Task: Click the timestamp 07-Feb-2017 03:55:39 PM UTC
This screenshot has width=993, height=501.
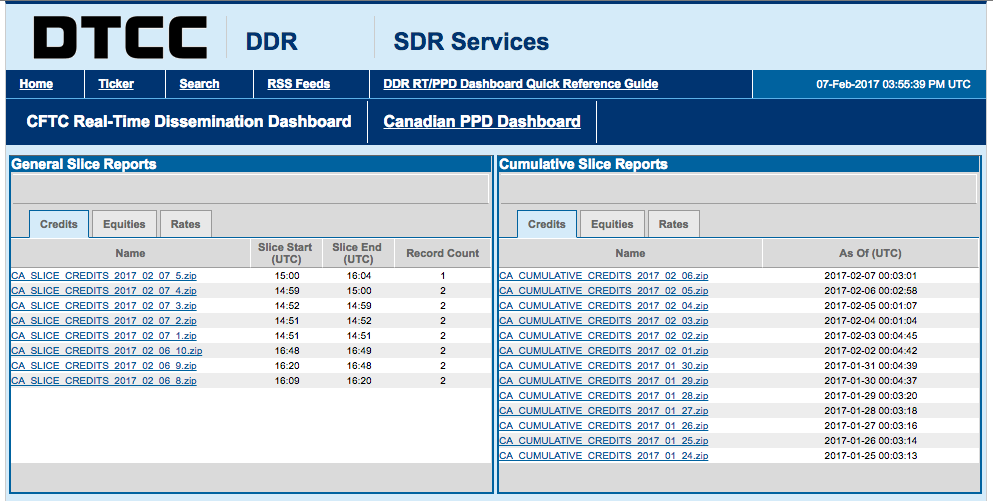Action: (893, 84)
